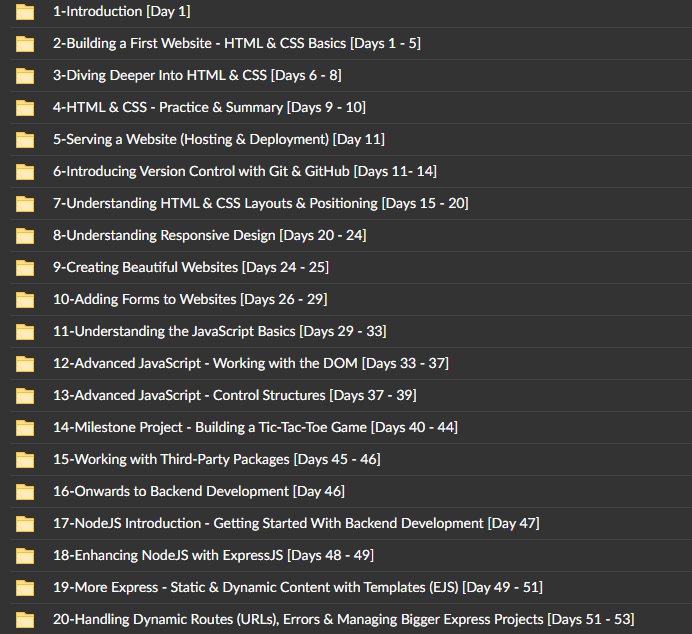Click folder icon for 19-More Express
The height and width of the screenshot is (634, 692).
coord(25,588)
